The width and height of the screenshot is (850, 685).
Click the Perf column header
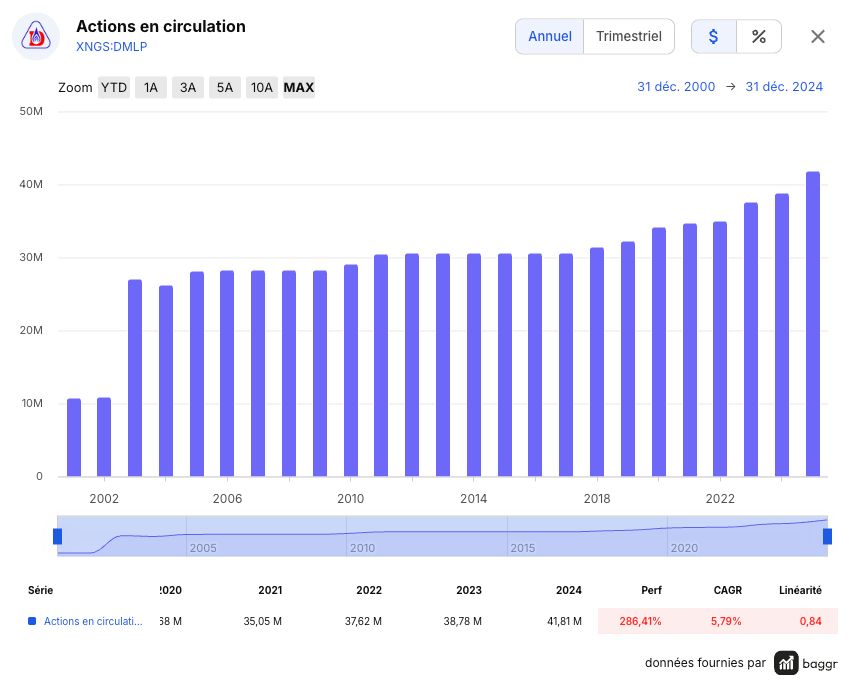click(651, 590)
